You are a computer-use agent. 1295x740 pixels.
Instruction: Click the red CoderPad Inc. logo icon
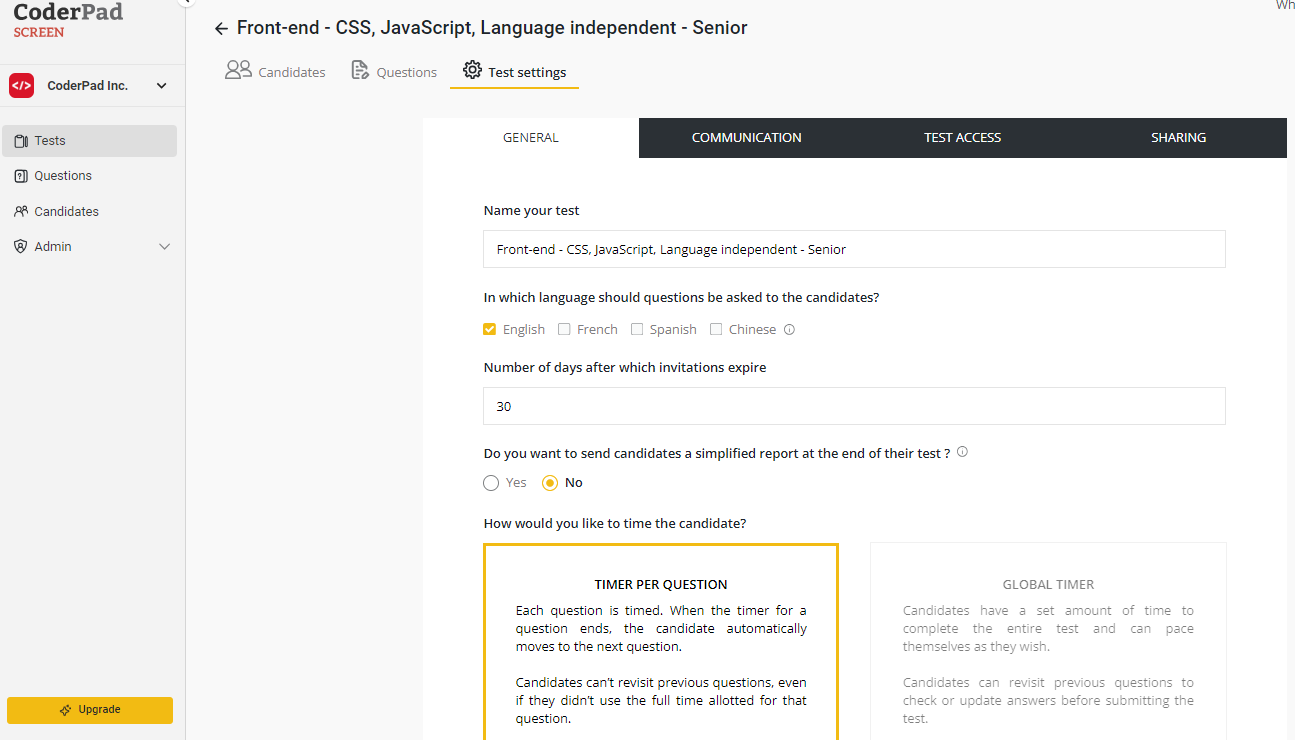(x=22, y=86)
